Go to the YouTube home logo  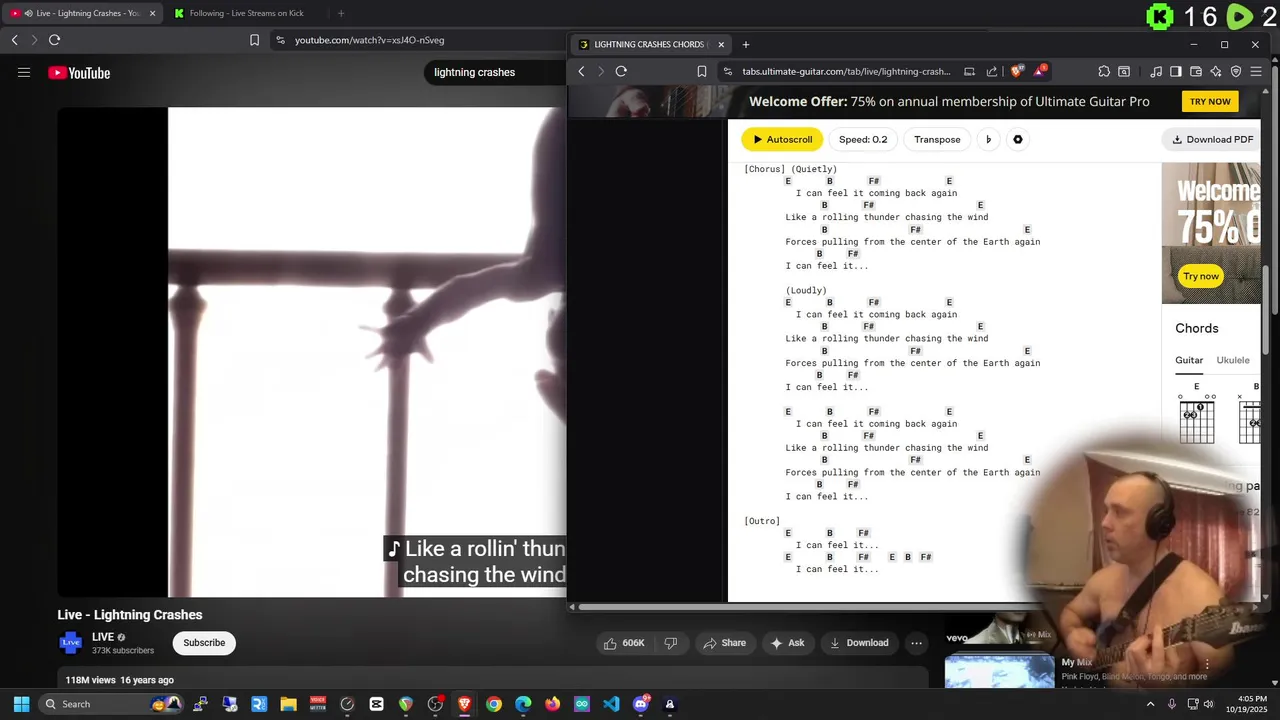[79, 73]
